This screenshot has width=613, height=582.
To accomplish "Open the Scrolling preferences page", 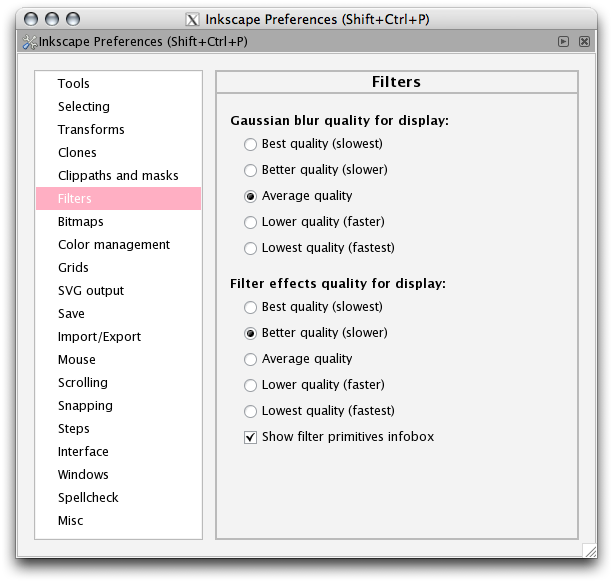I will click(x=118, y=383).
